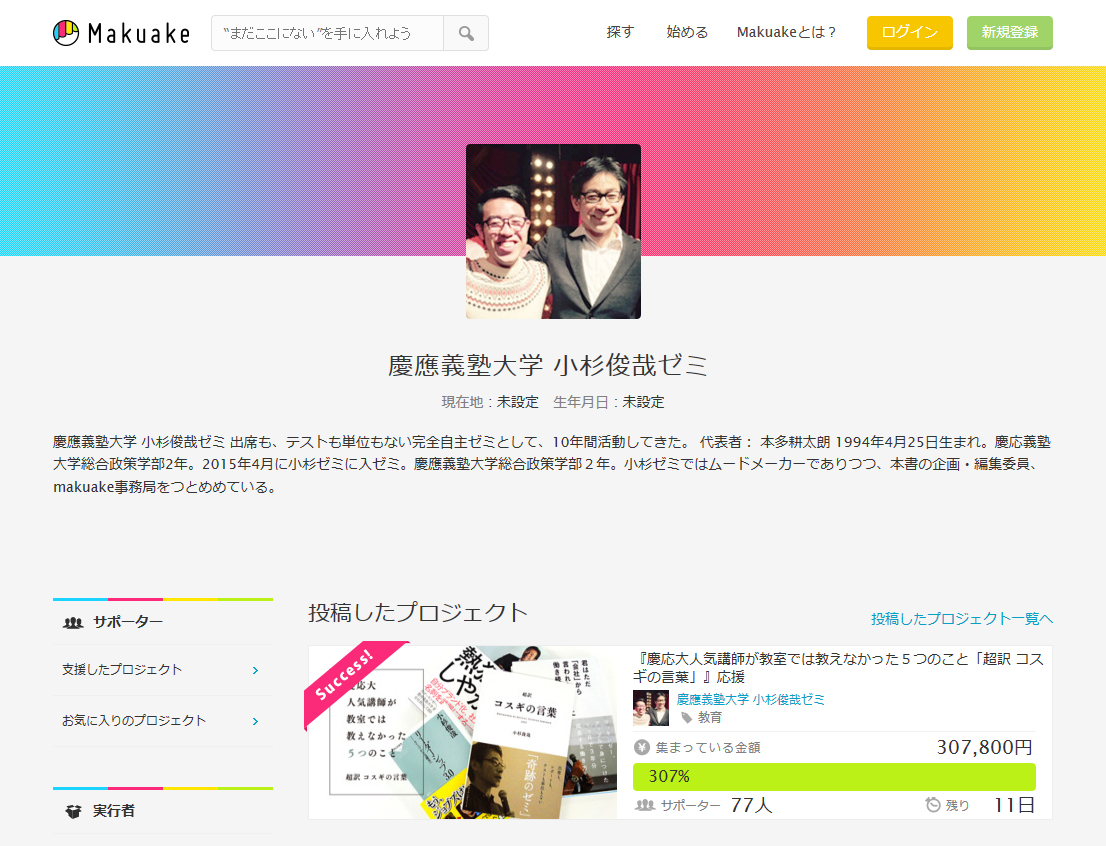Click the サポーター people icon in sidebar
This screenshot has width=1106, height=846.
coord(73,622)
